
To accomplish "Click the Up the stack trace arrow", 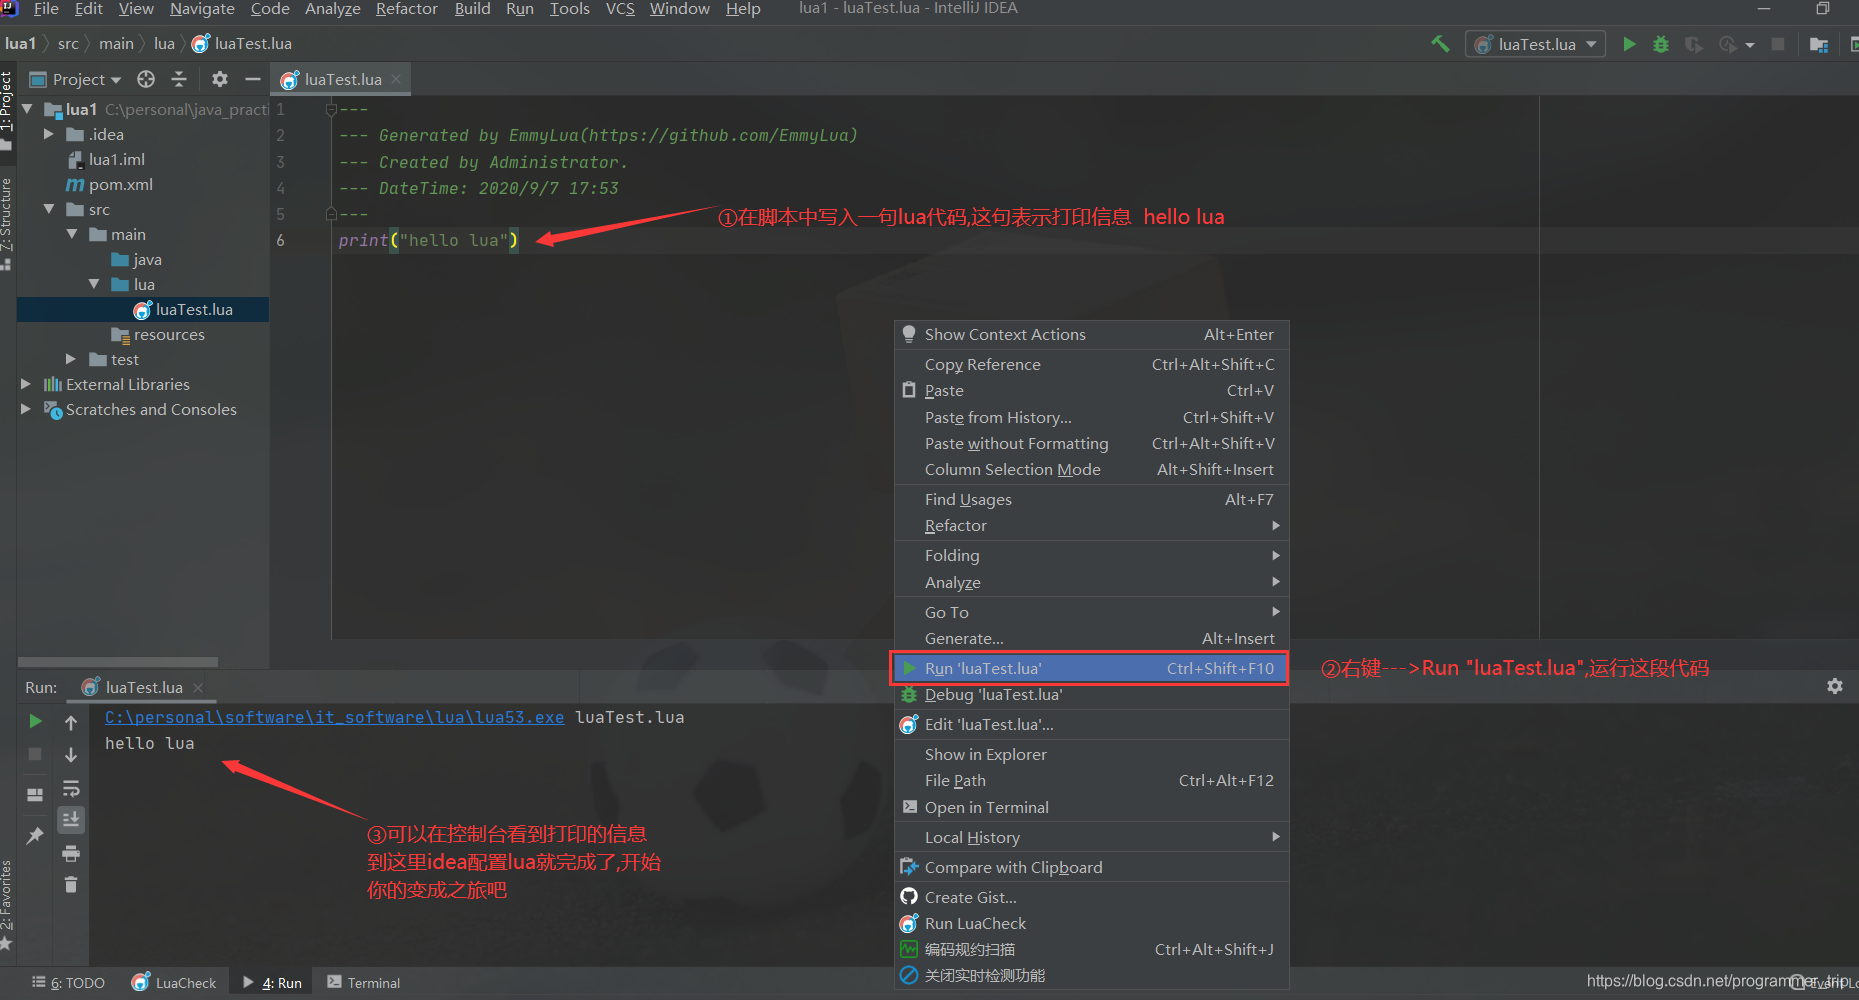I will coord(71,722).
